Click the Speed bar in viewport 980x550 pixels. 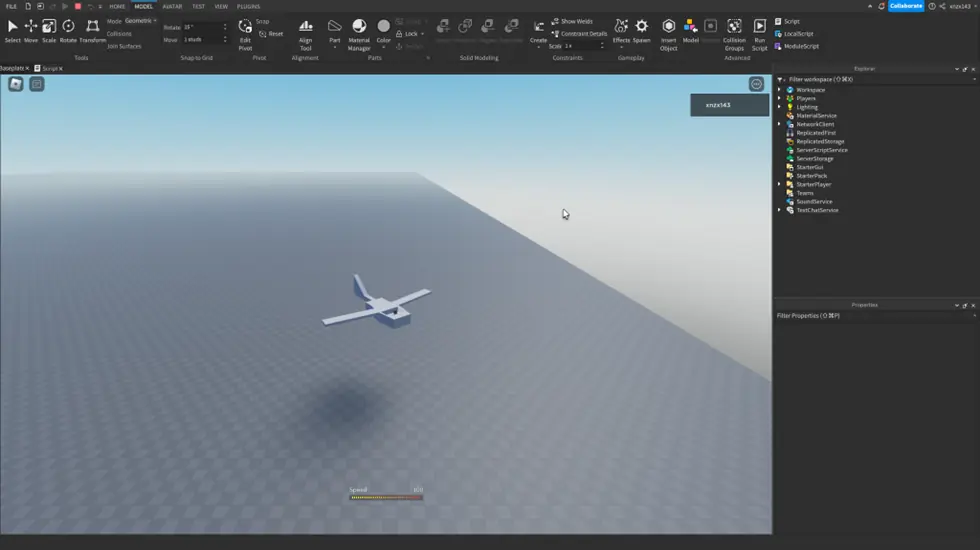[386, 498]
